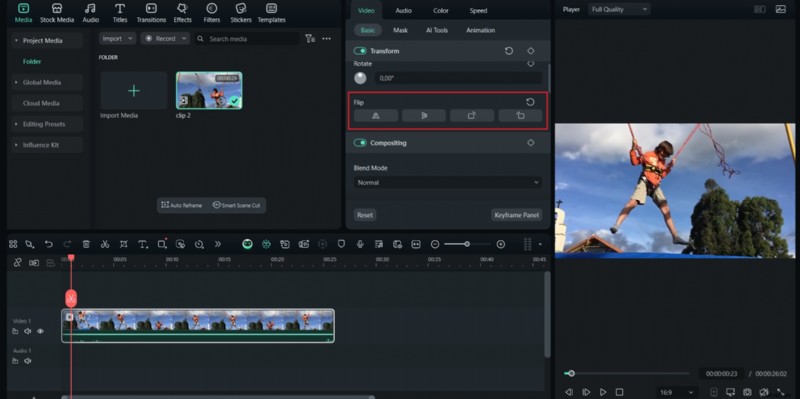Select the Mask sub-tab
The image size is (800, 399).
[400, 30]
